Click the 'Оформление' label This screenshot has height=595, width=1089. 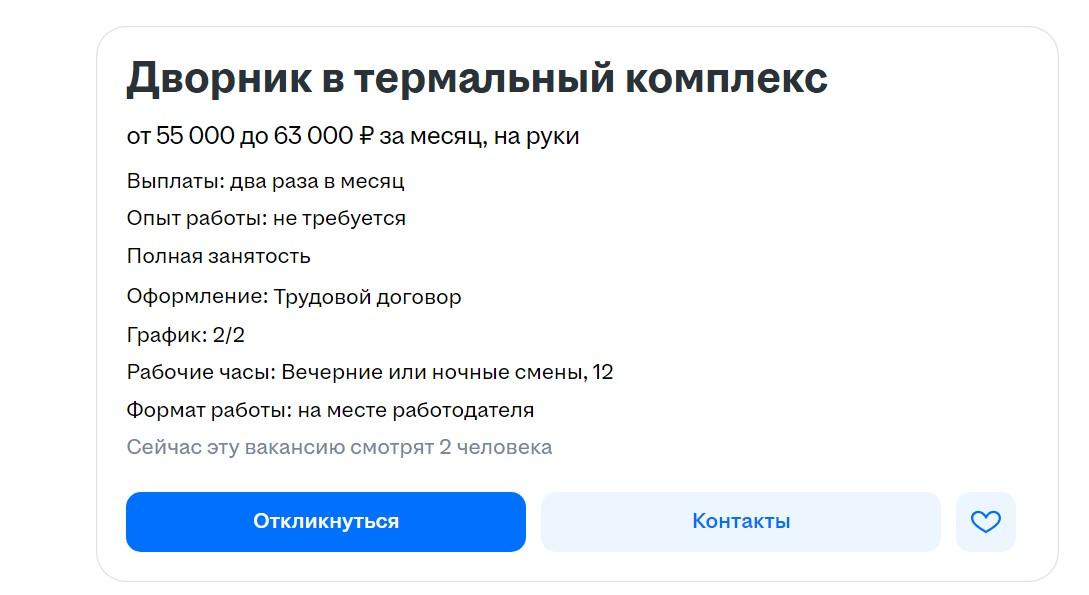click(195, 297)
